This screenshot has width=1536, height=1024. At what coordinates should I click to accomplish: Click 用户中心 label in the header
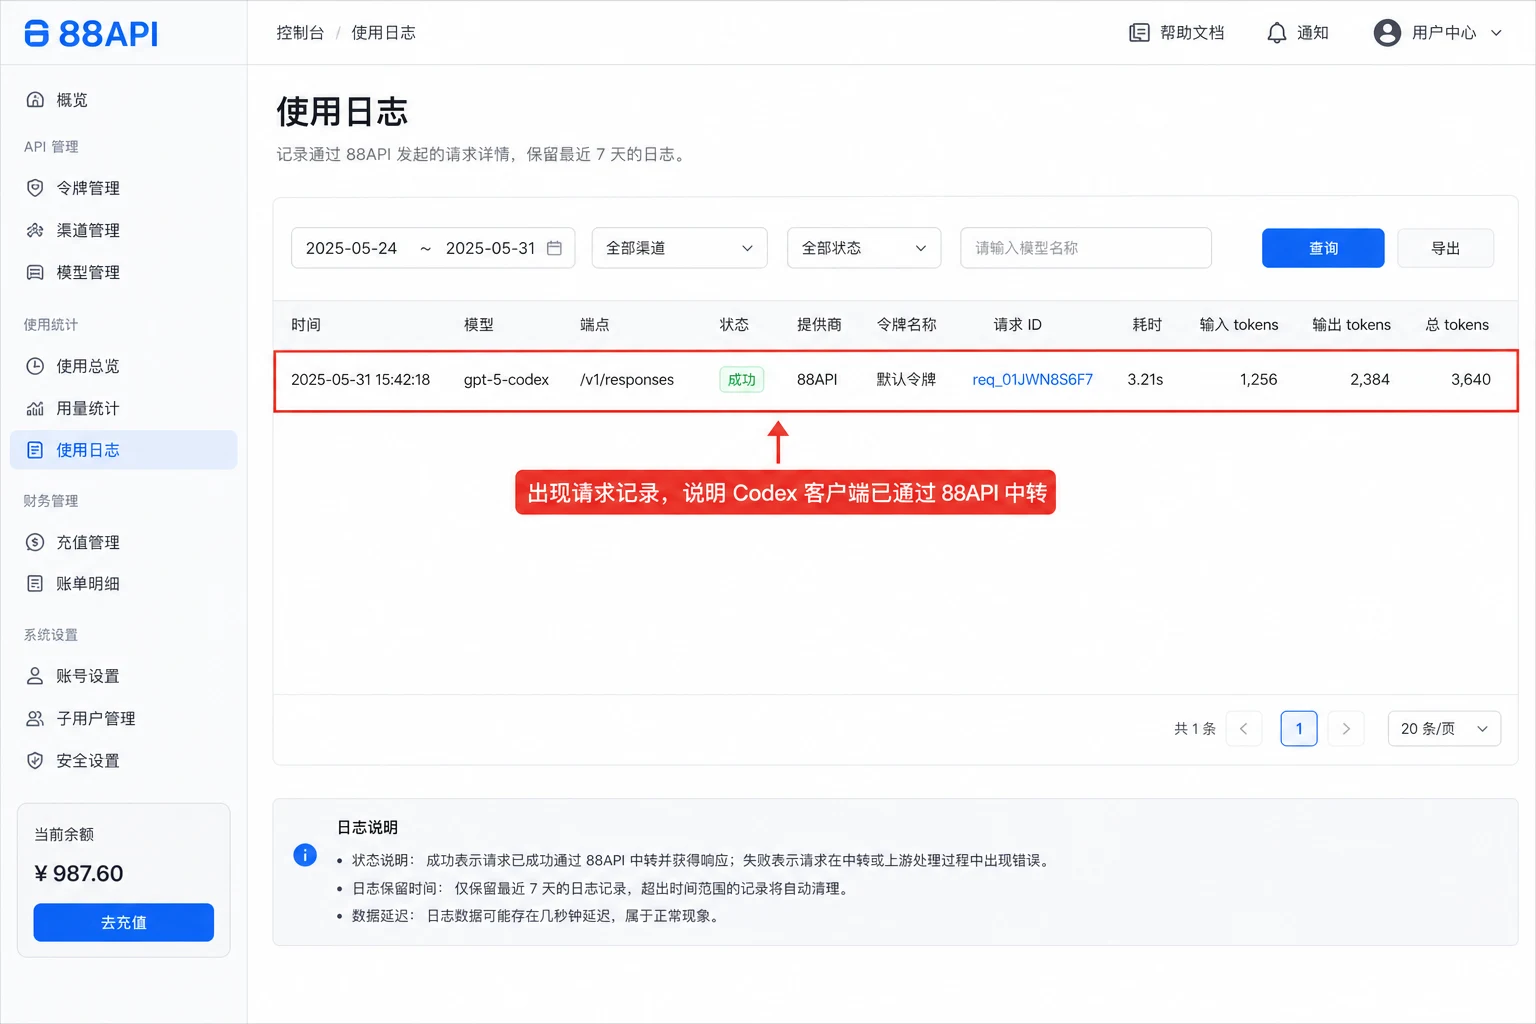coord(1444,33)
